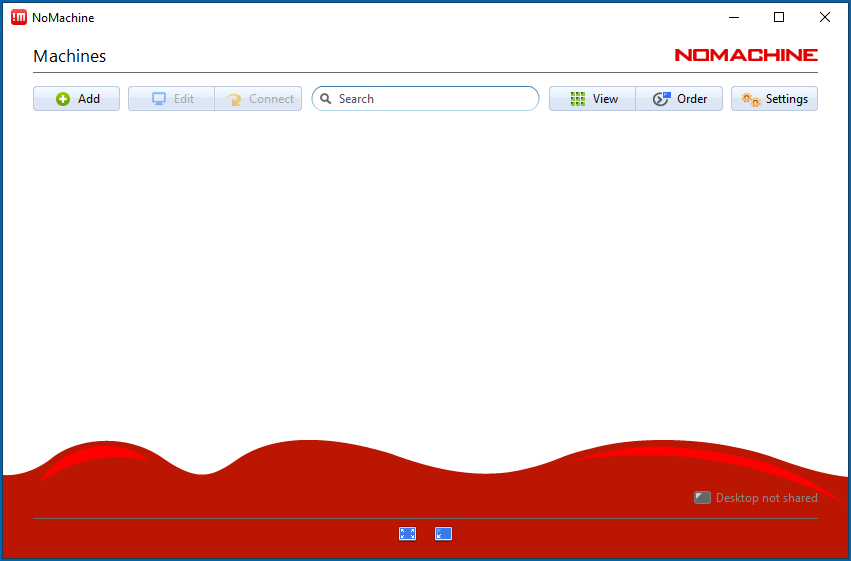Close the NoMachine window
The image size is (851, 561).
824,17
